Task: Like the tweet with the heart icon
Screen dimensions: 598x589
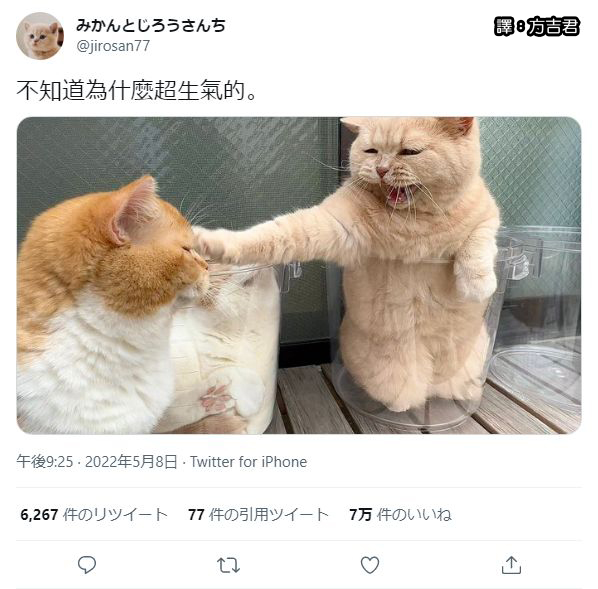Action: click(x=370, y=565)
